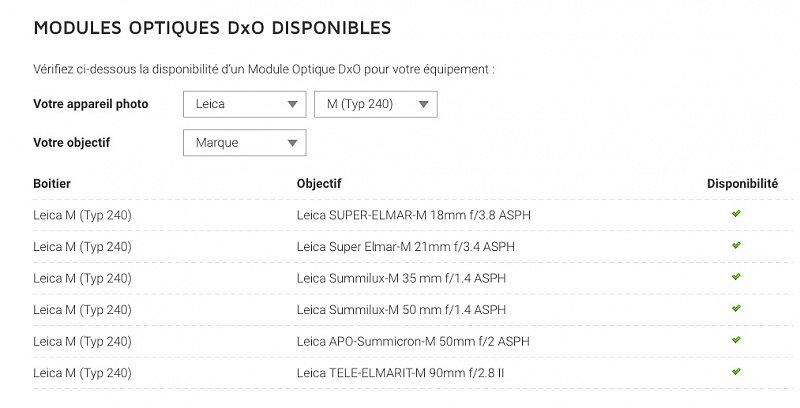
Task: Click the Boitier column header
Action: [52, 184]
